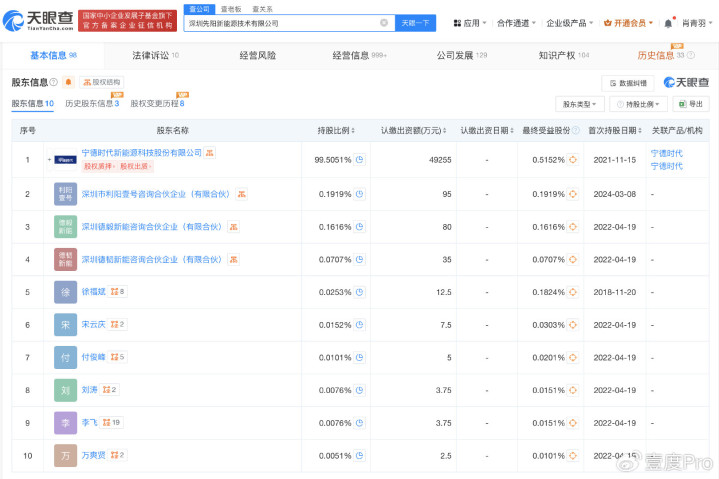Click the shareholder alert bell icon
The height and width of the screenshot is (479, 719).
[x=68, y=82]
